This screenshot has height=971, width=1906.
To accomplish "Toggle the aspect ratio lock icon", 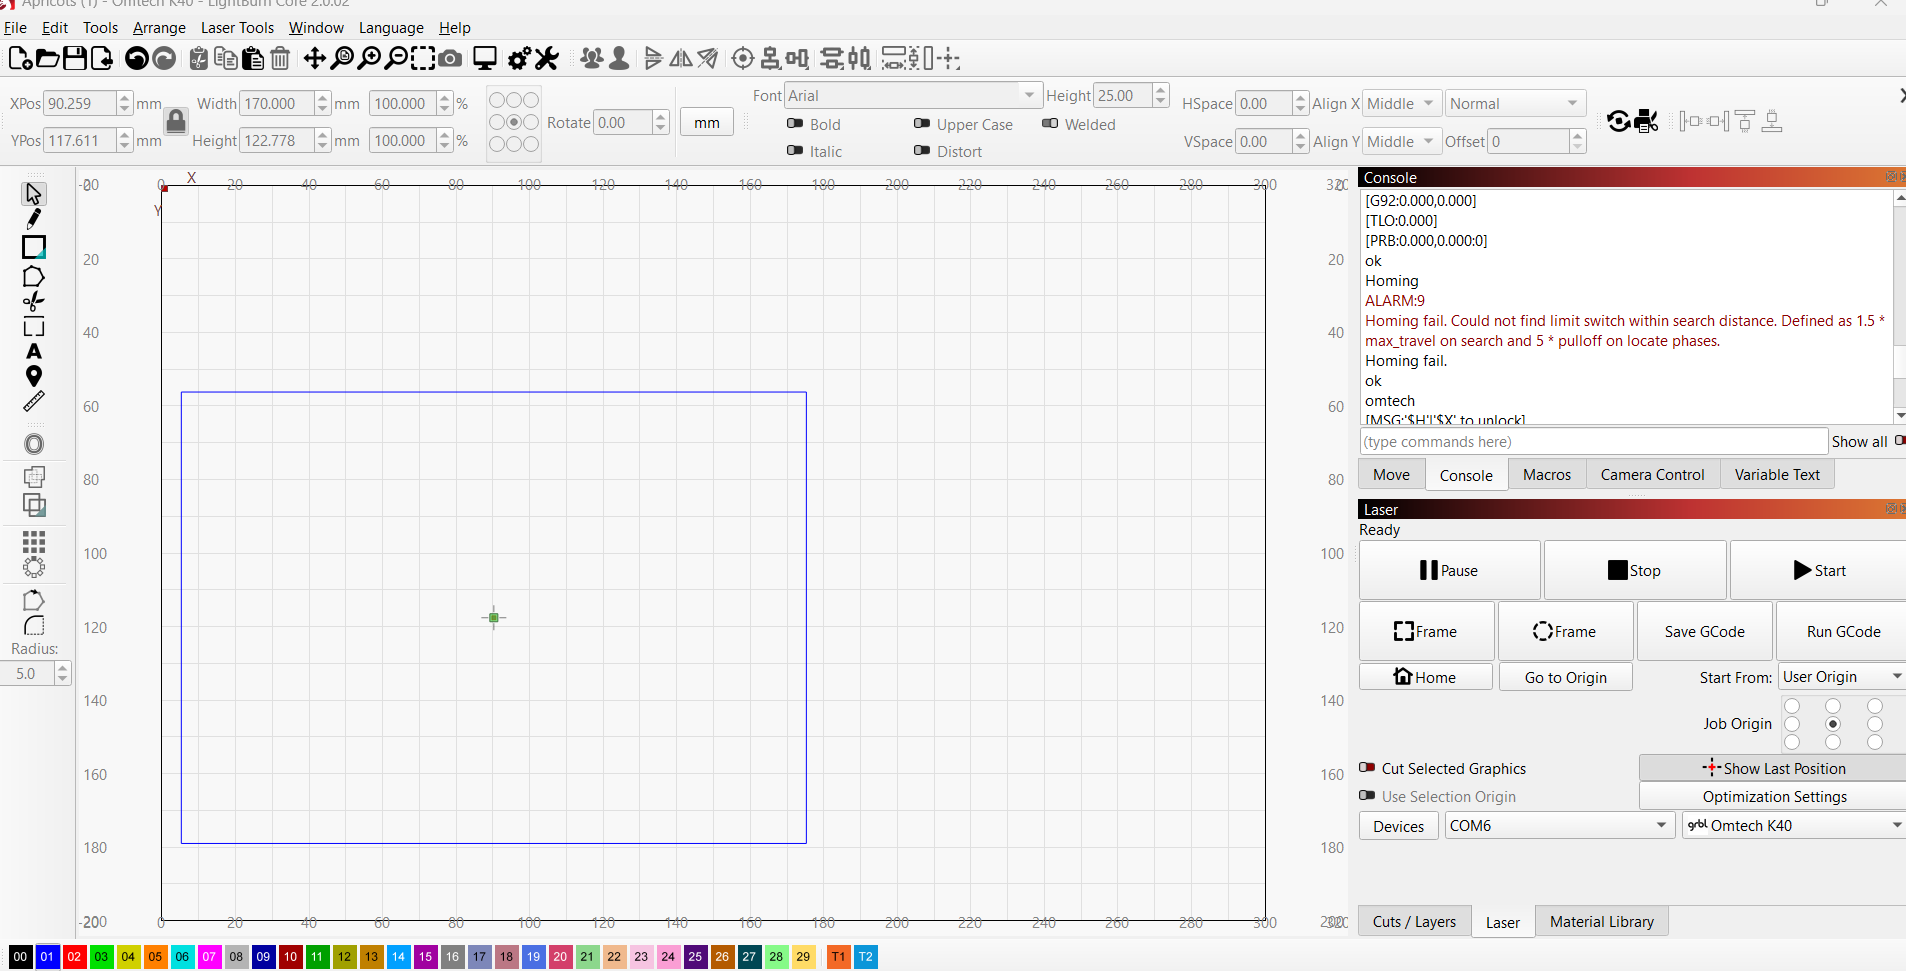I will 176,122.
